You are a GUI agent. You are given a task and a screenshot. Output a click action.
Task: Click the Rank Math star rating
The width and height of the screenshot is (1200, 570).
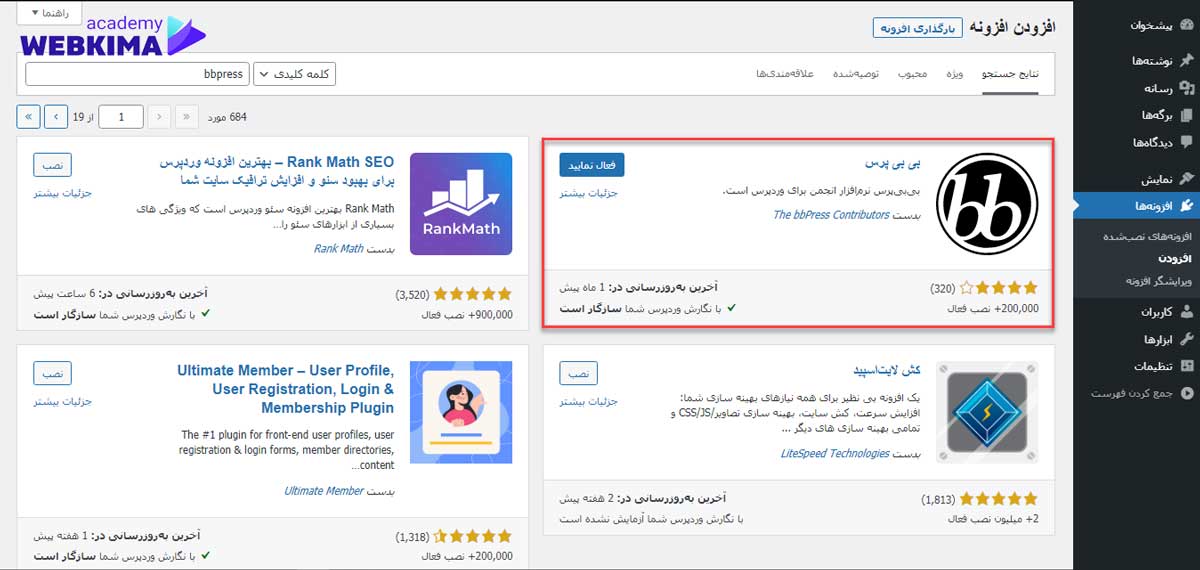click(x=473, y=294)
